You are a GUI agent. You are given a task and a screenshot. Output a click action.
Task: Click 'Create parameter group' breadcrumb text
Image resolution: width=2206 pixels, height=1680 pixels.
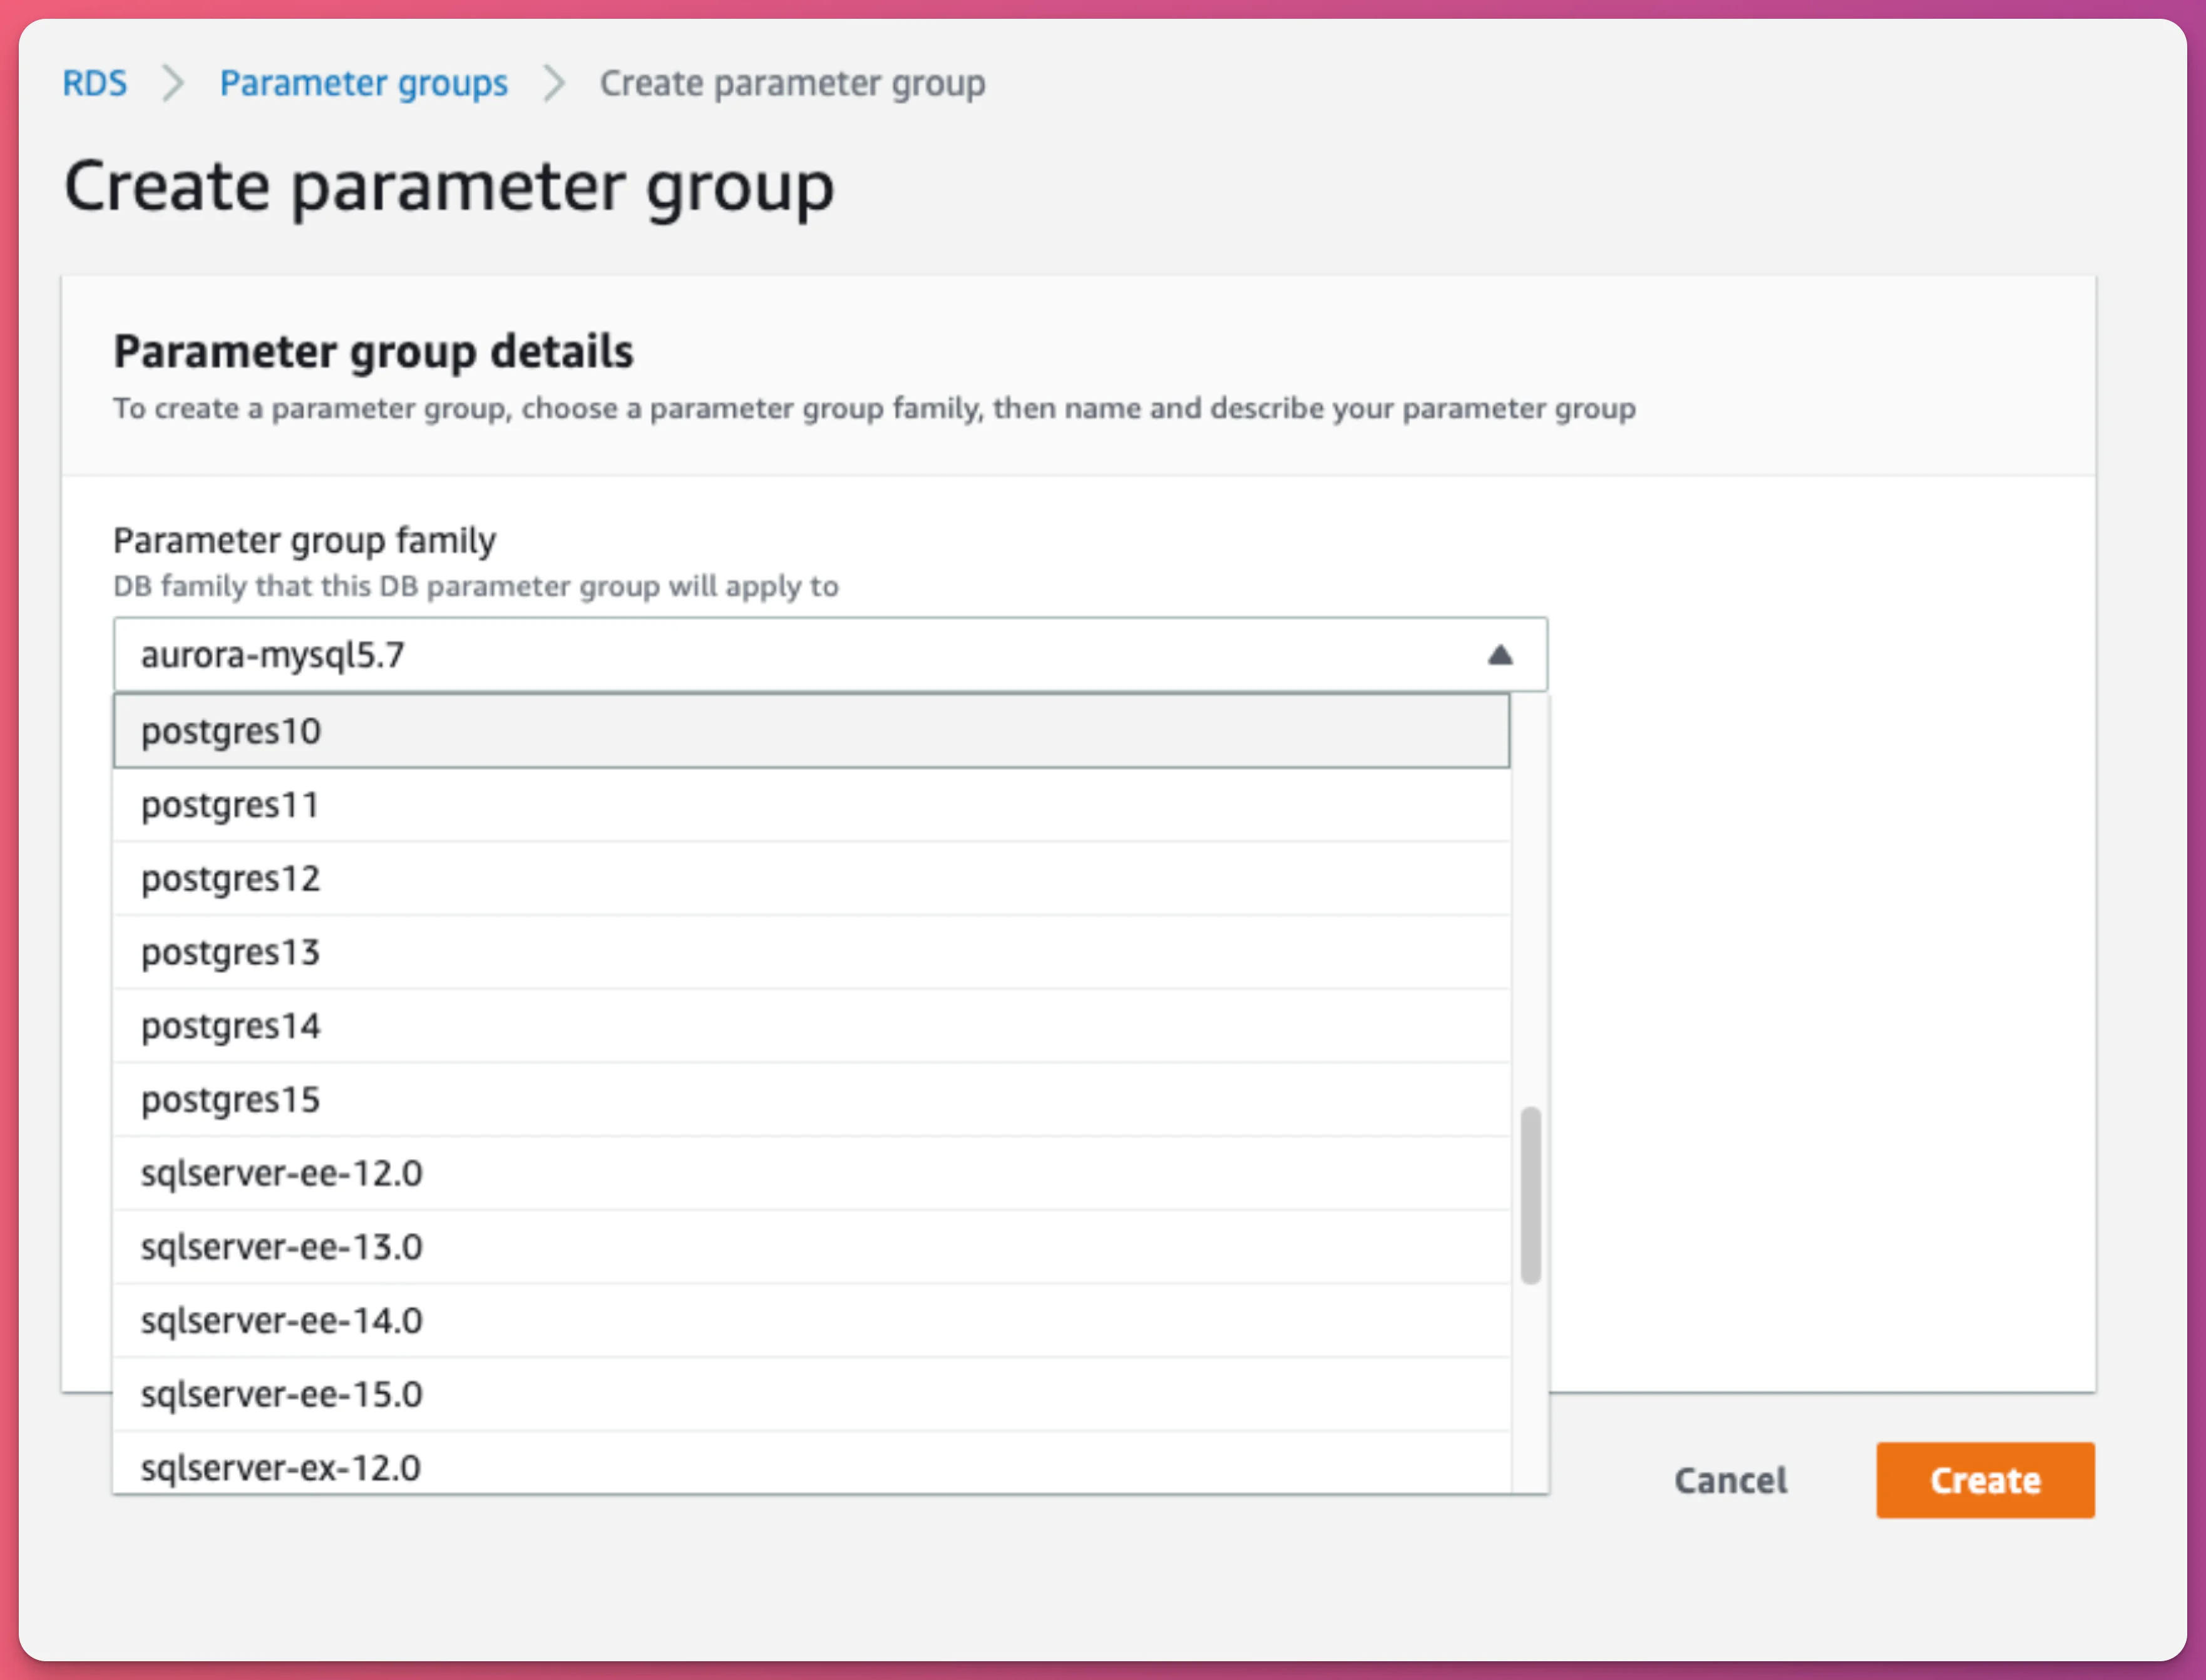coord(792,83)
